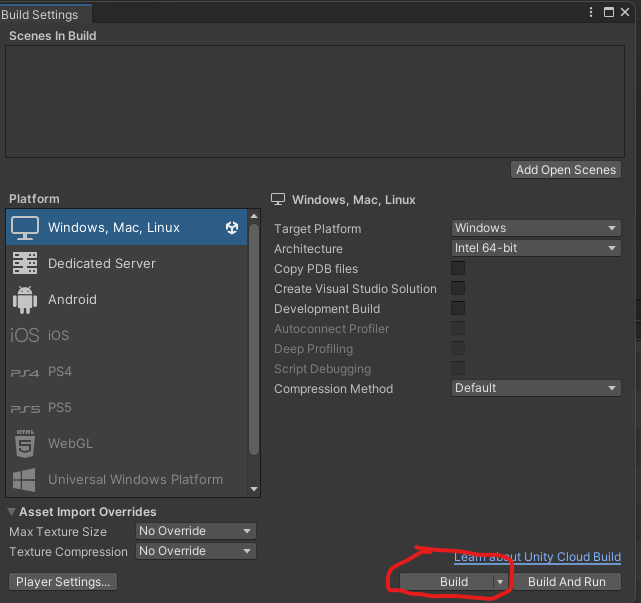Click the Universal Windows Platform logo icon
641x603 pixels.
[24, 480]
